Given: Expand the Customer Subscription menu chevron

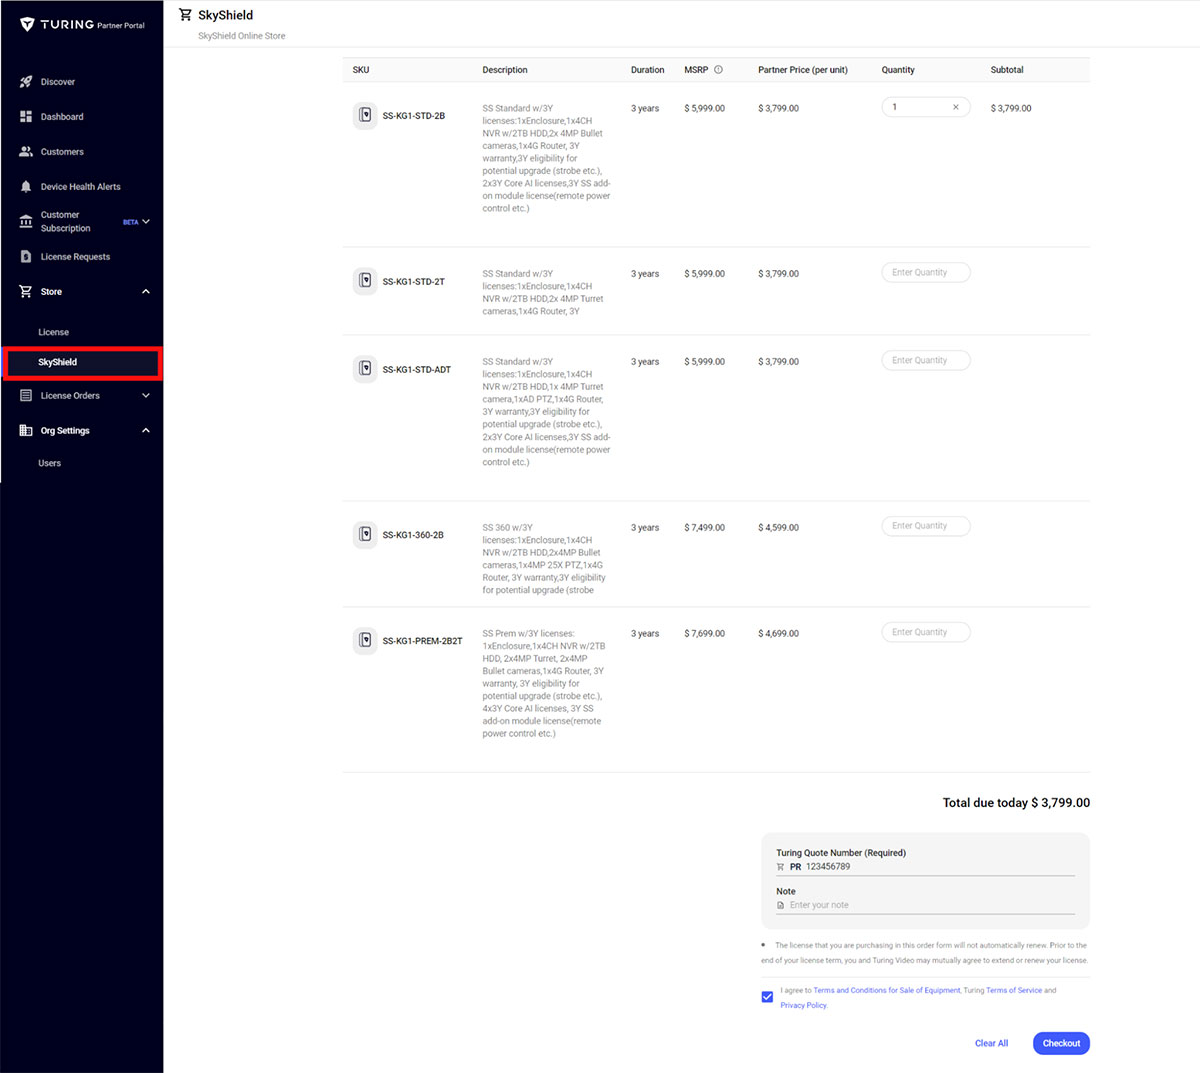Looking at the screenshot, I should (x=146, y=222).
